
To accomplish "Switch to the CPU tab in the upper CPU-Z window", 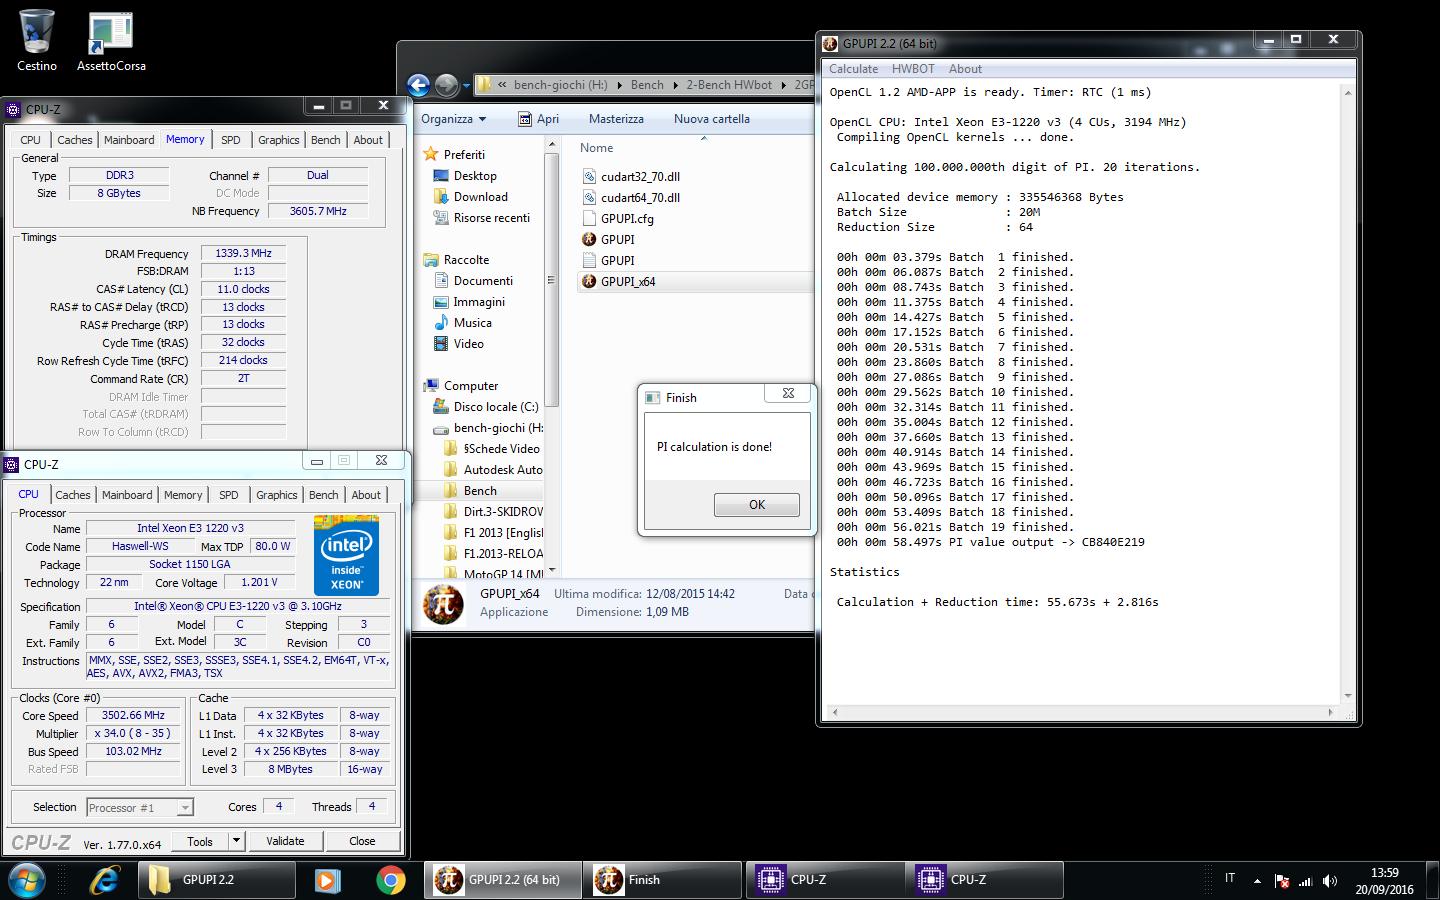I will click(x=30, y=140).
